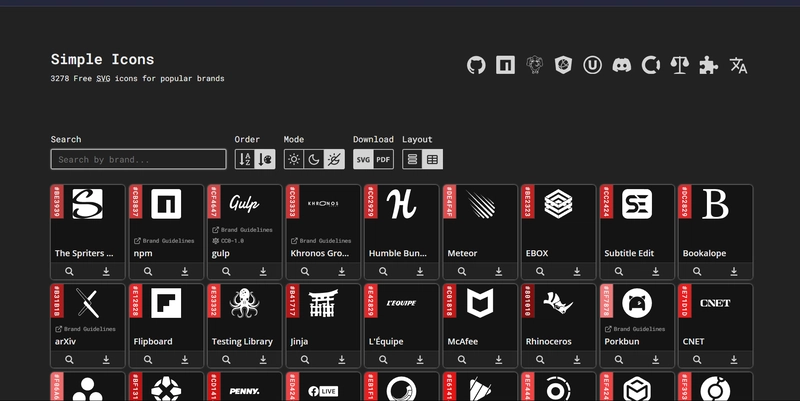Download the Jinja icon

click(341, 360)
